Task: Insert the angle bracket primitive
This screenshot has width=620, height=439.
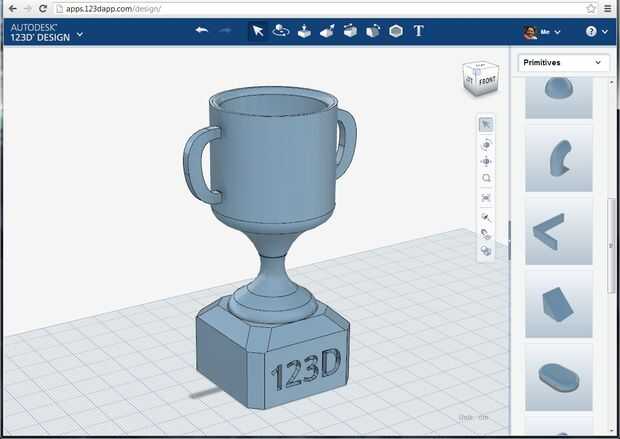Action: point(559,232)
